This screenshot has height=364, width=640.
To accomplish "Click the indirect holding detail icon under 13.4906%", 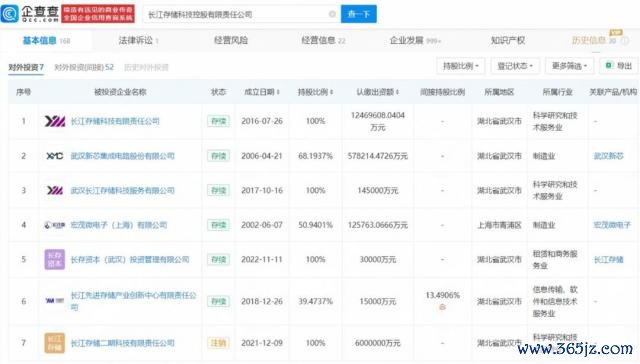I will point(442,307).
